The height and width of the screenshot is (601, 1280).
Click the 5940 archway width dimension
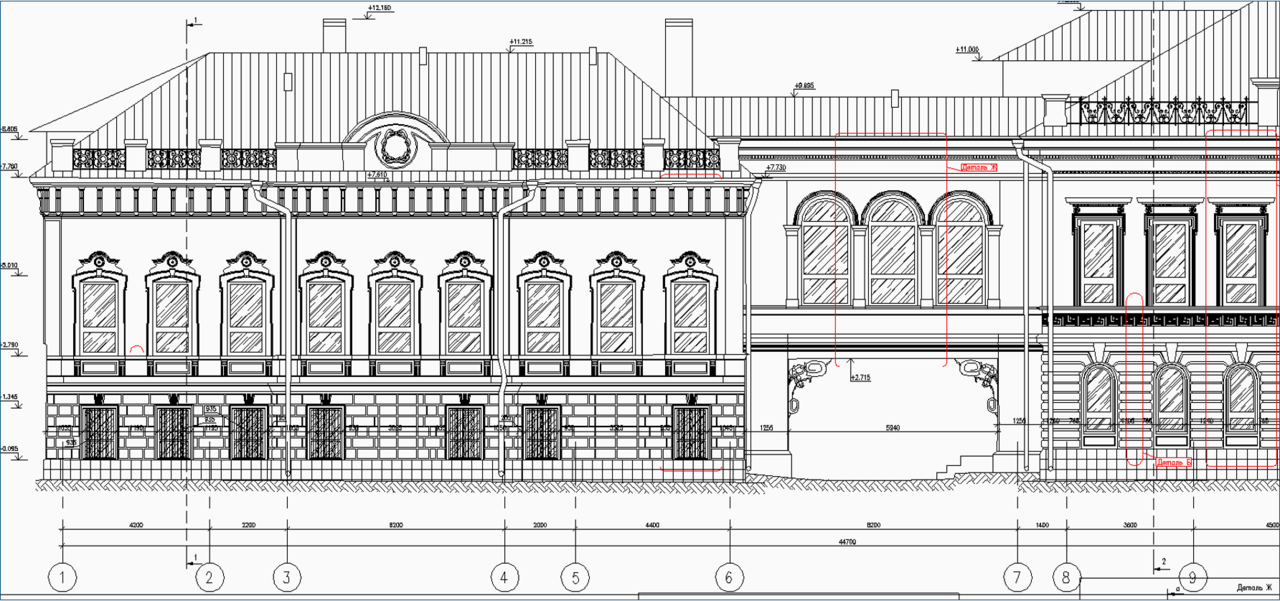pyautogui.click(x=894, y=427)
